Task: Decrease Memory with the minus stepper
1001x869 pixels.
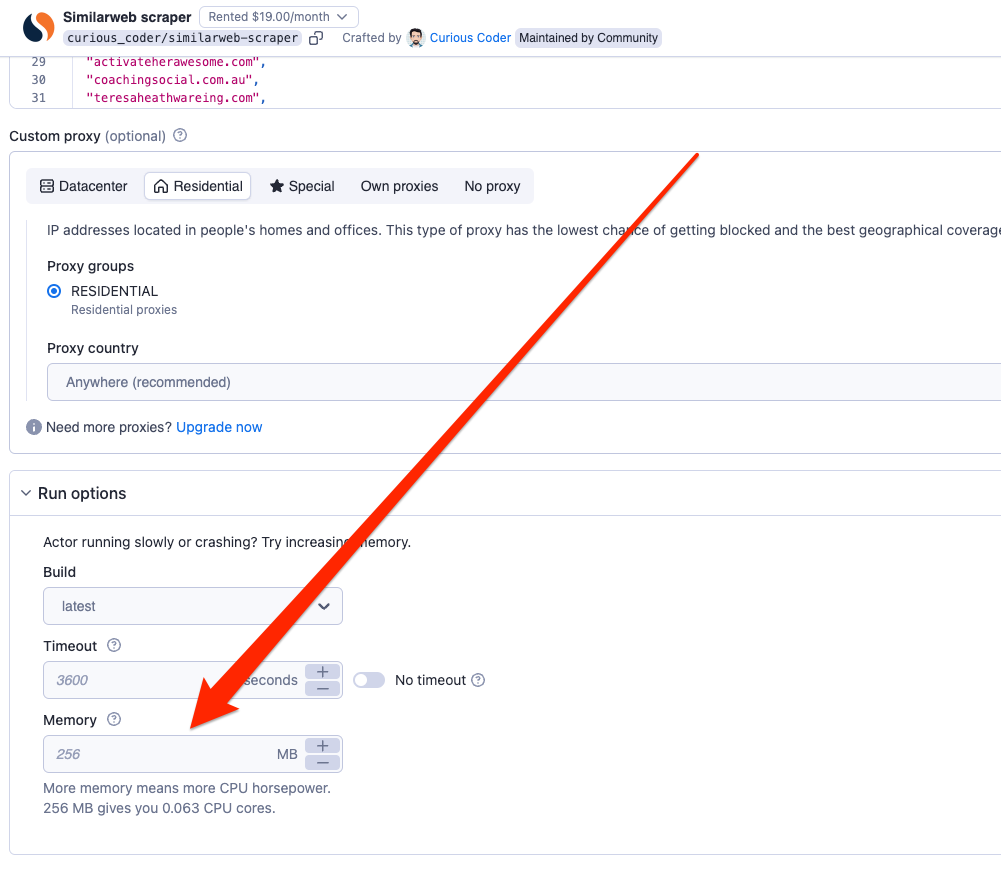Action: 322,763
